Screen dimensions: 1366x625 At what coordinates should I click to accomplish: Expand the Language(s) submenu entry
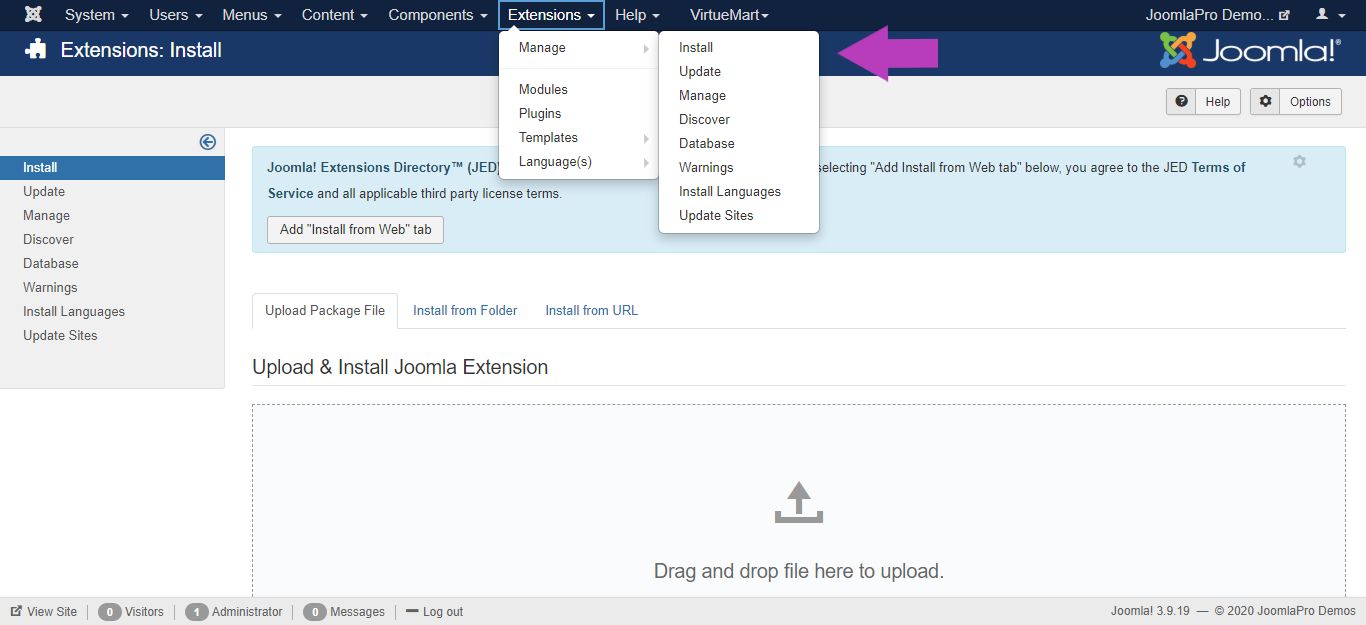578,162
